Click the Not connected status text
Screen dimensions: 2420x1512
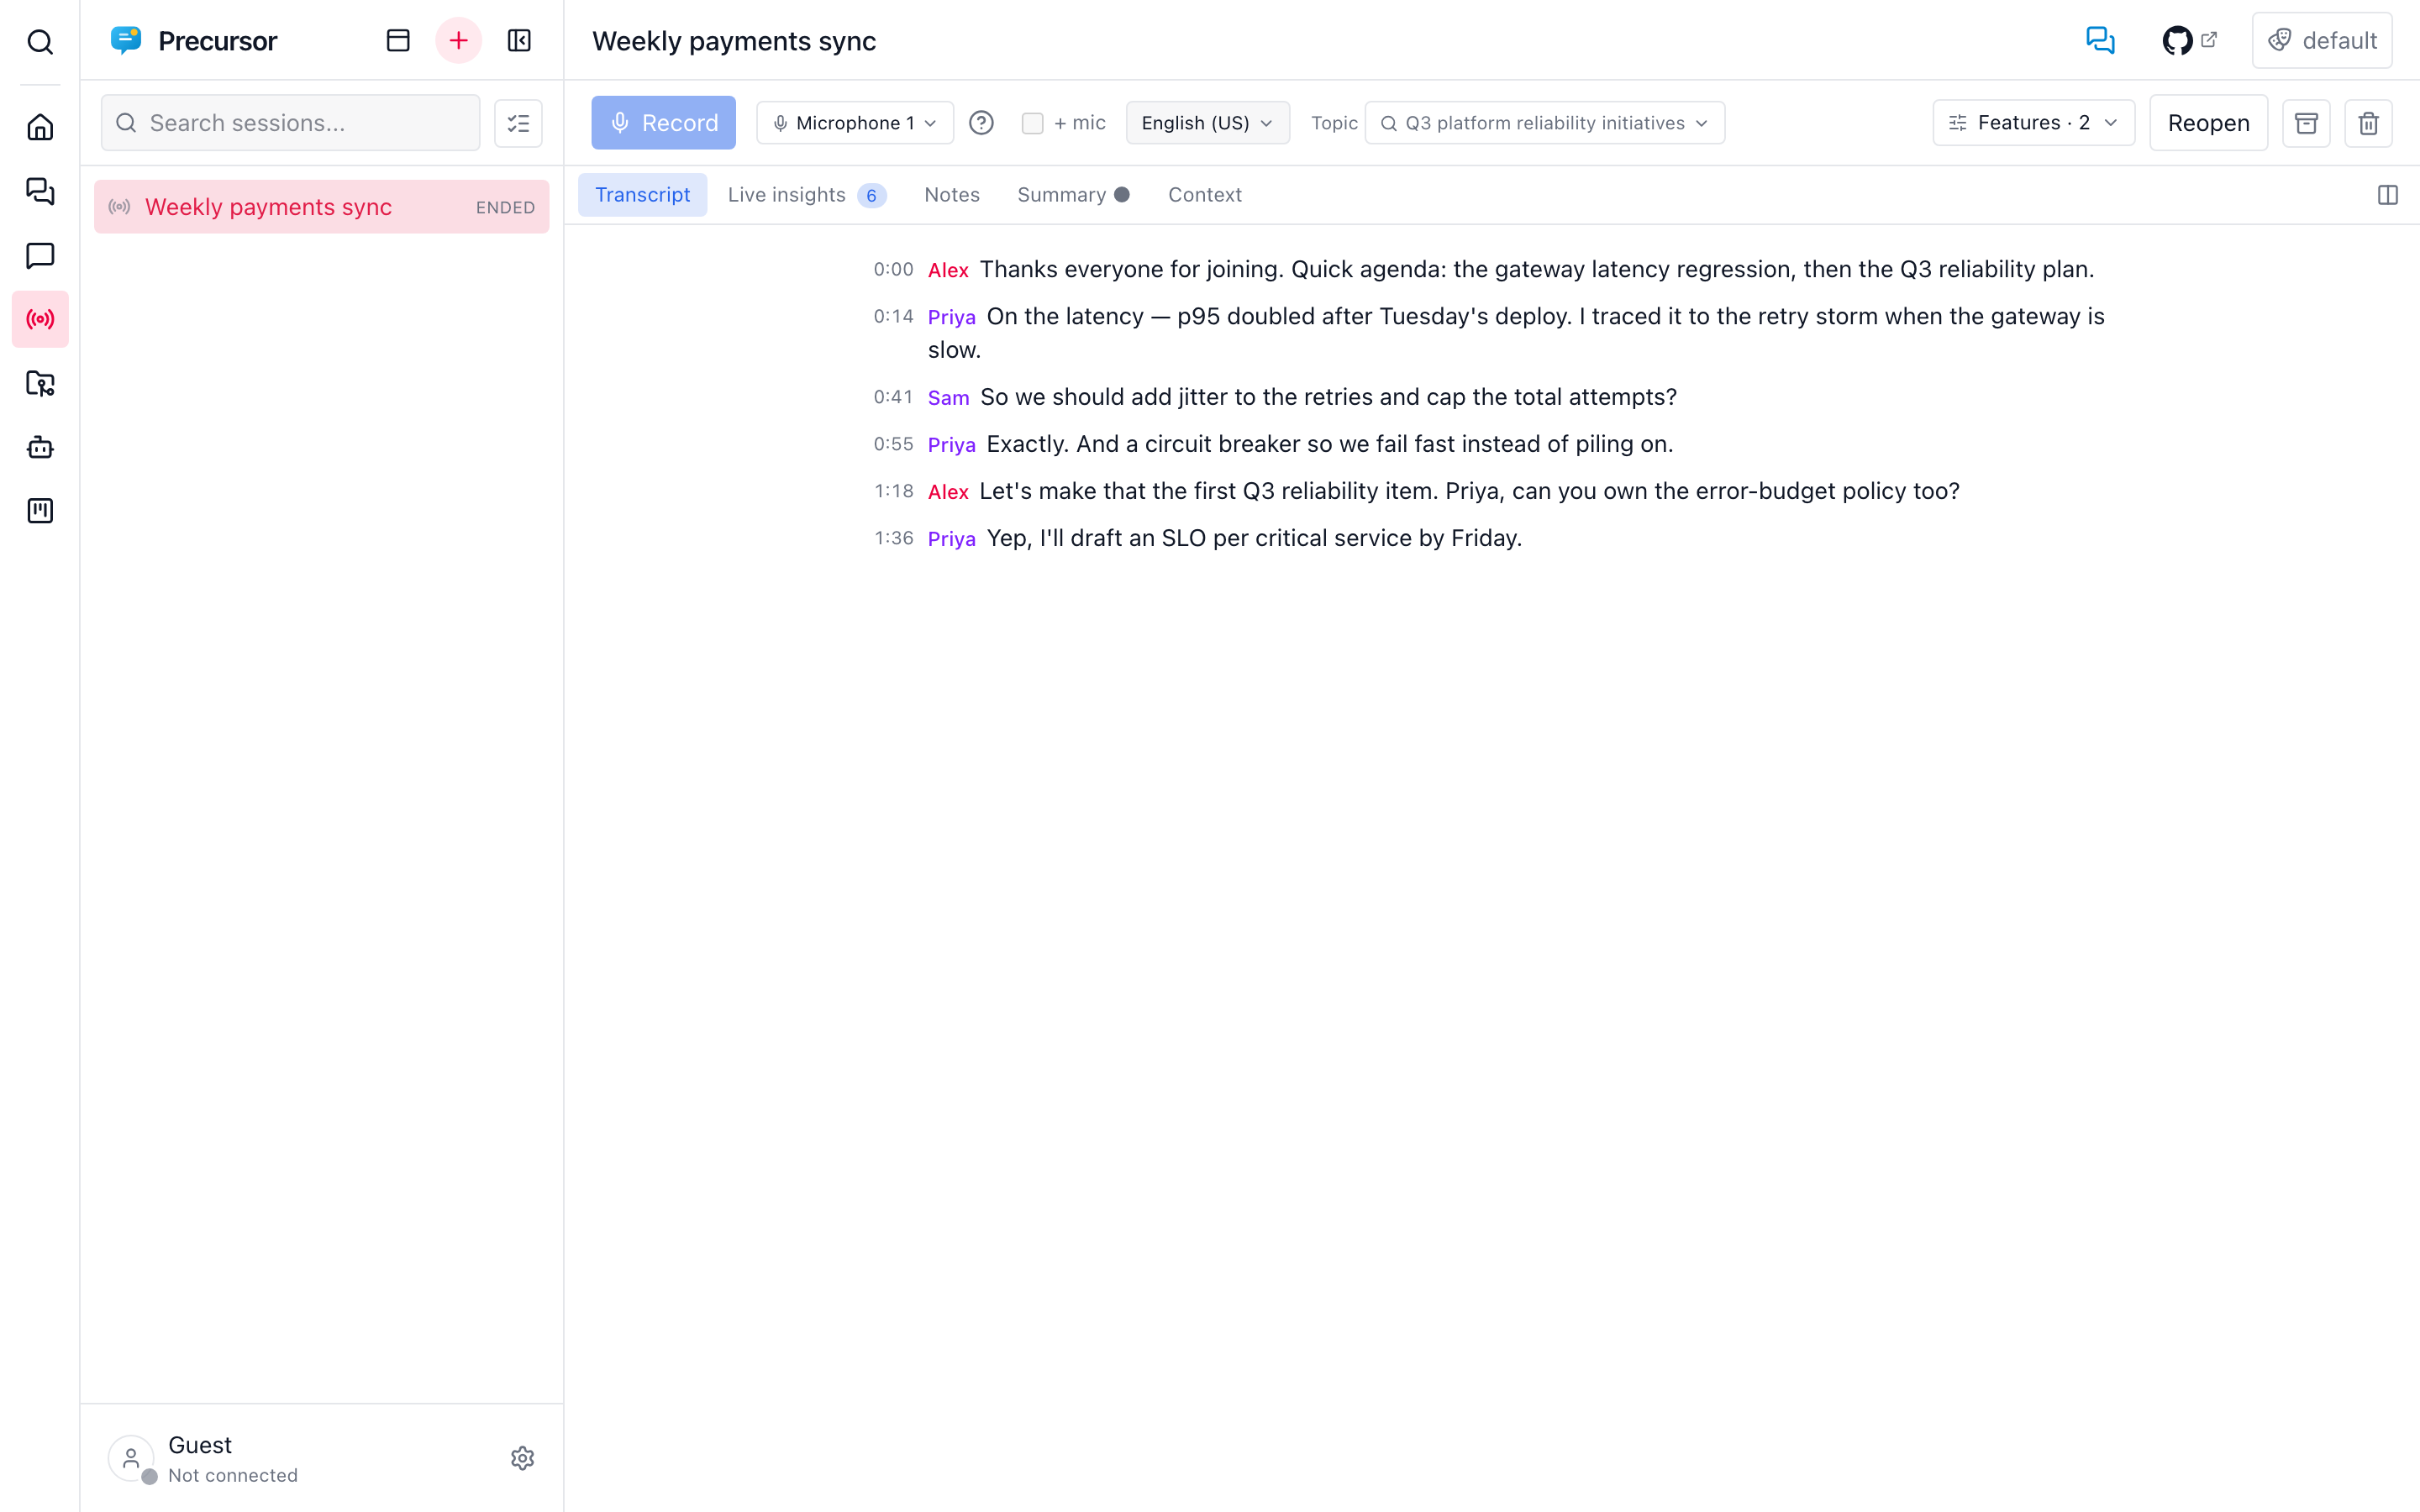coord(233,1476)
